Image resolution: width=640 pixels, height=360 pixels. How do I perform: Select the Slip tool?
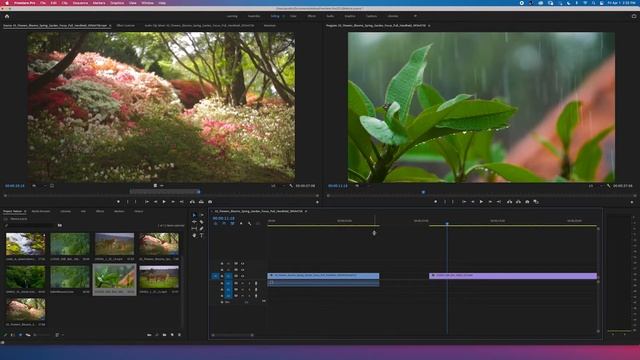pos(194,229)
